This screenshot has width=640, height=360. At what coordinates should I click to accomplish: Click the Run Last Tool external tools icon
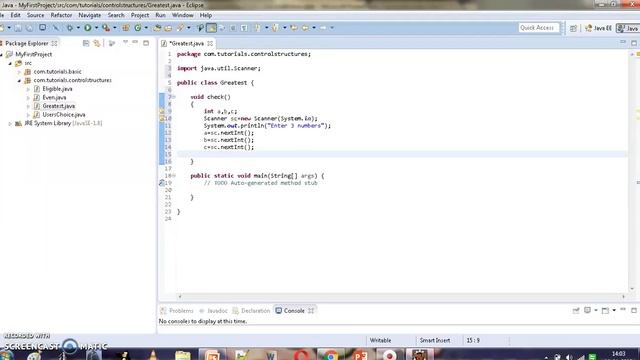[106, 28]
